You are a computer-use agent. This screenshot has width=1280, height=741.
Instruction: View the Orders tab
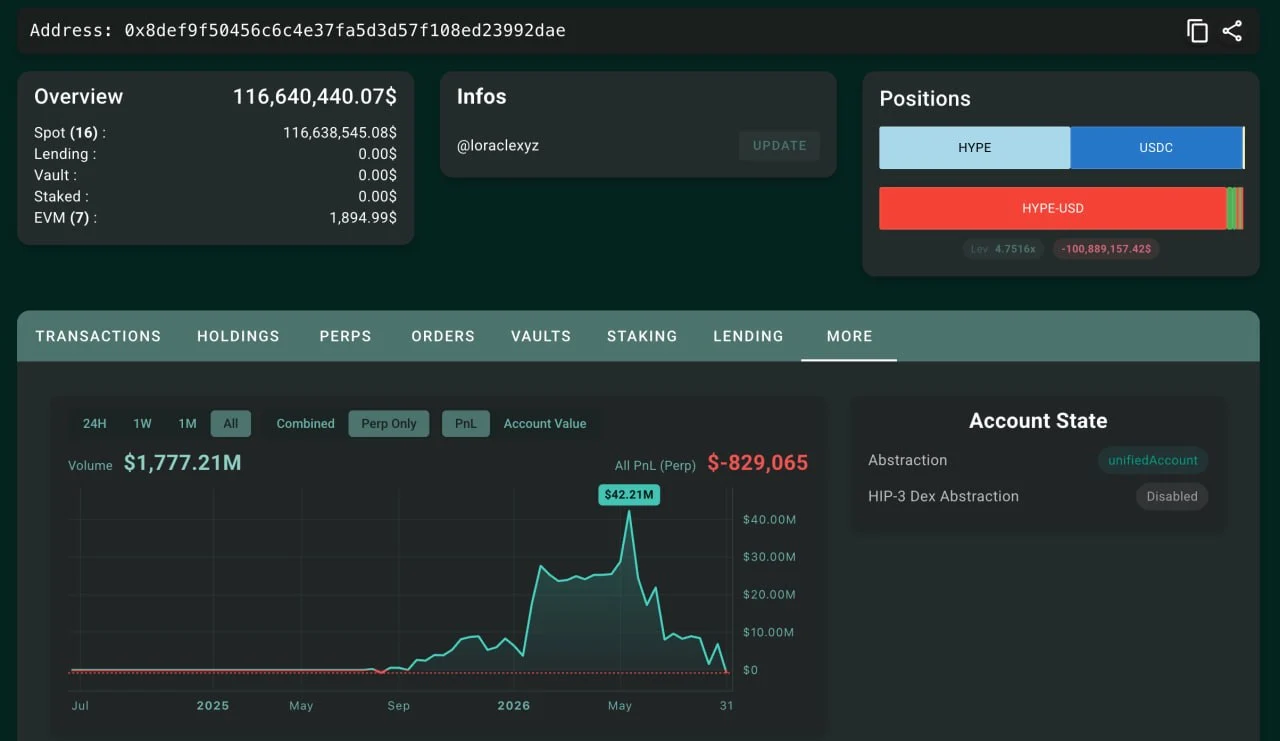coord(443,336)
